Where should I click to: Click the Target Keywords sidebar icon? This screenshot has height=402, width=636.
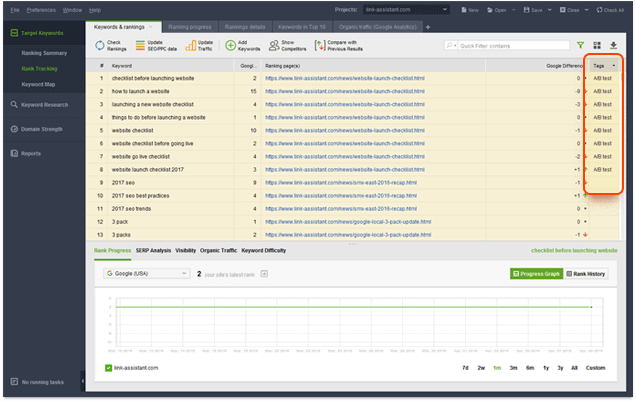coord(14,33)
